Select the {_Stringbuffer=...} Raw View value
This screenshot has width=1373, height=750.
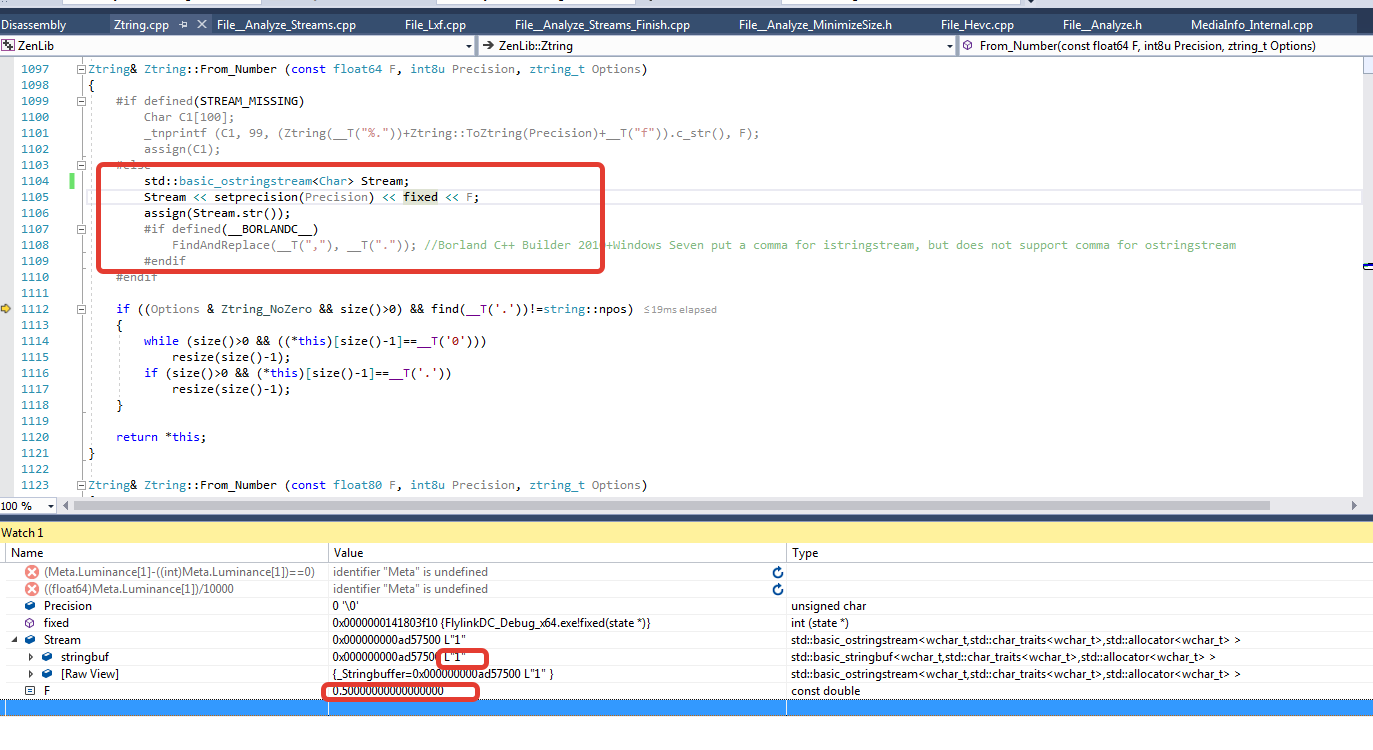pos(443,674)
